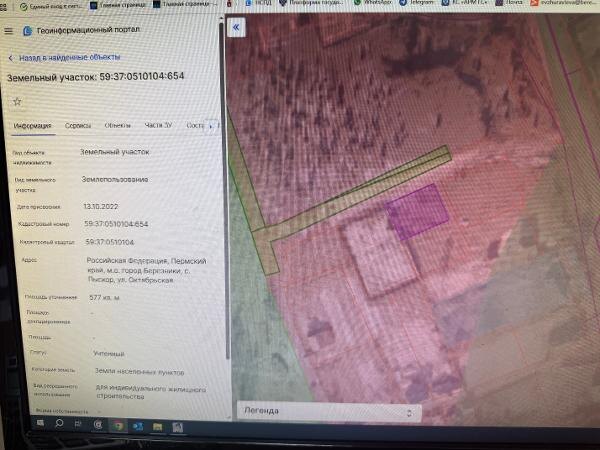Go back via Назад в найденные объекты link
The height and width of the screenshot is (450, 600).
click(69, 57)
